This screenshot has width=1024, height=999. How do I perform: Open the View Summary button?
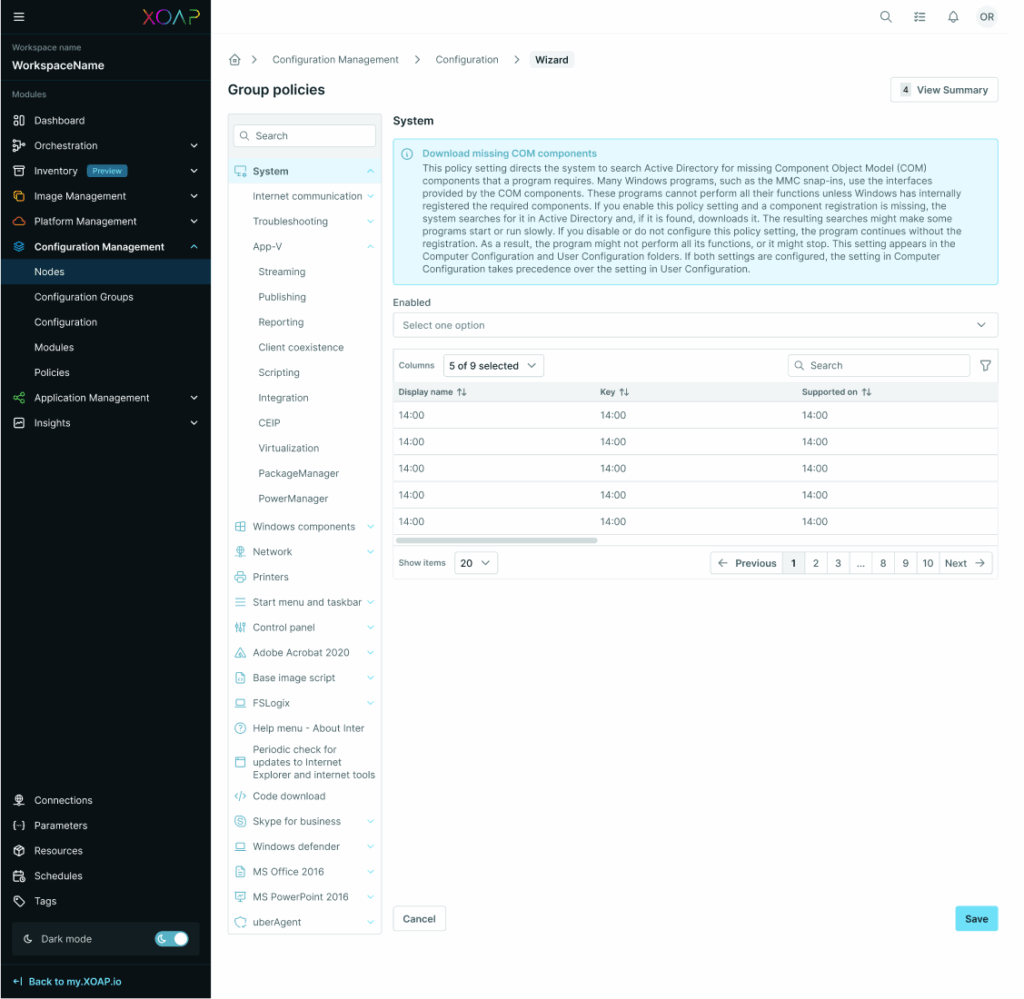(x=944, y=89)
